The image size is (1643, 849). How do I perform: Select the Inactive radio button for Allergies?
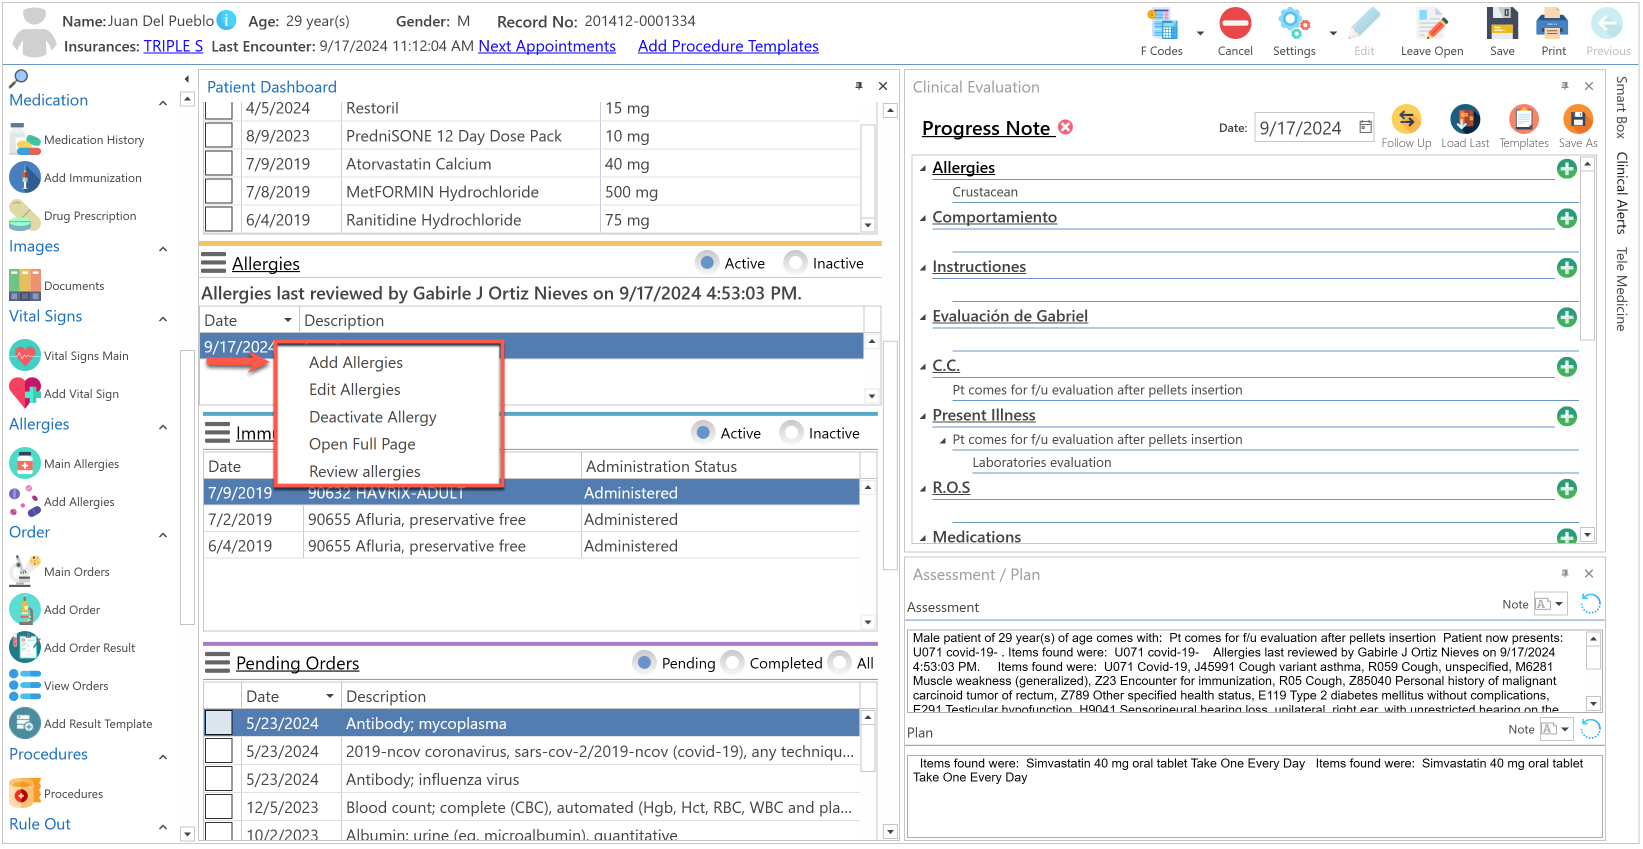click(x=796, y=262)
